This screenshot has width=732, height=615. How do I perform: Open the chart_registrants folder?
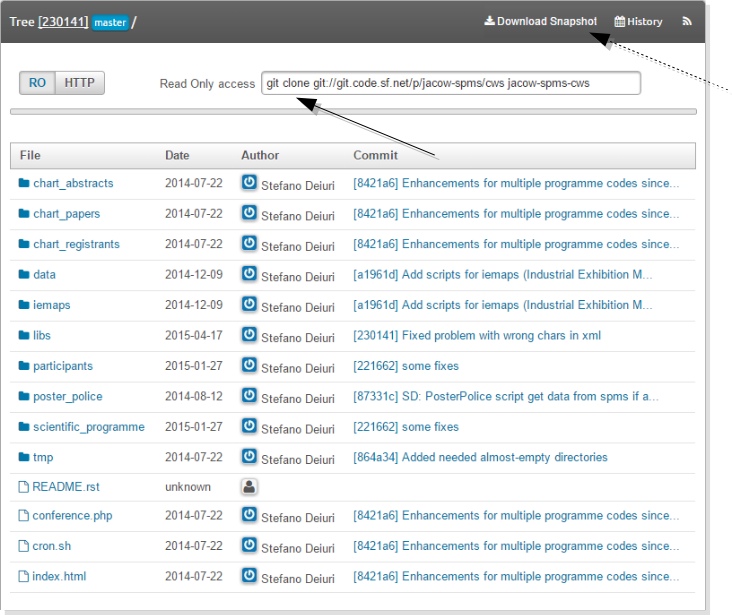(77, 244)
